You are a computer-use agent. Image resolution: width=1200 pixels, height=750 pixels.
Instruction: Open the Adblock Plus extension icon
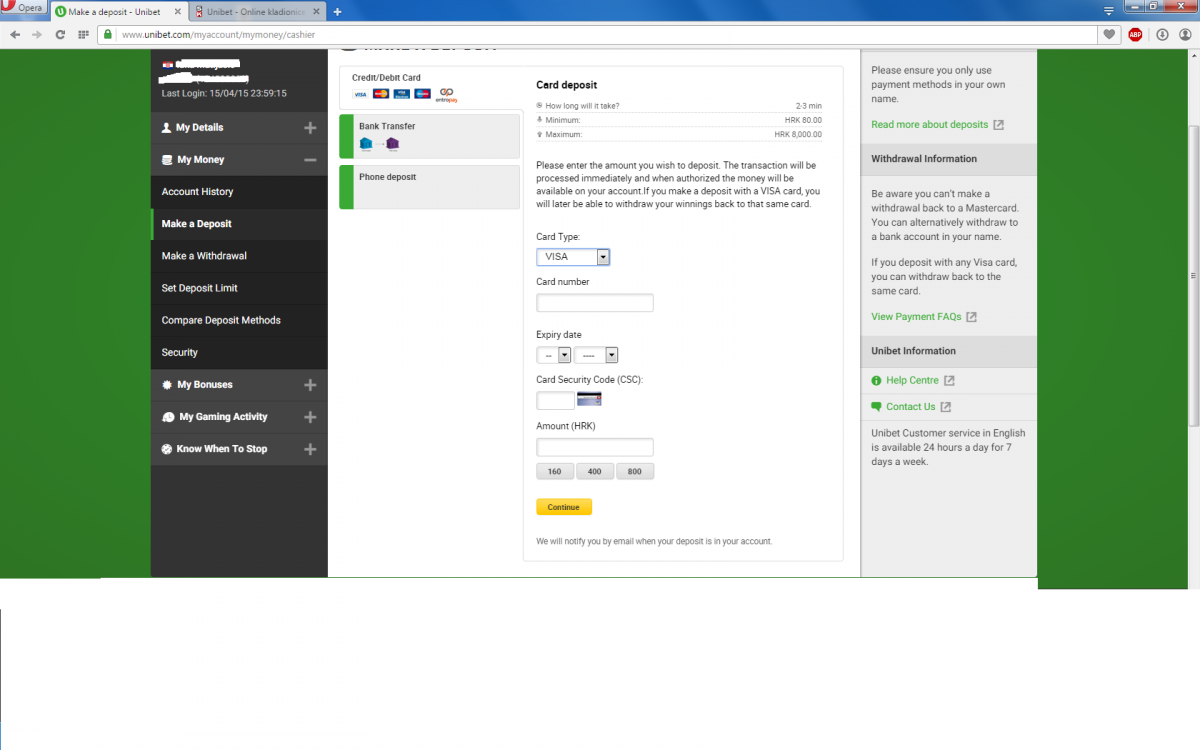(x=1135, y=34)
